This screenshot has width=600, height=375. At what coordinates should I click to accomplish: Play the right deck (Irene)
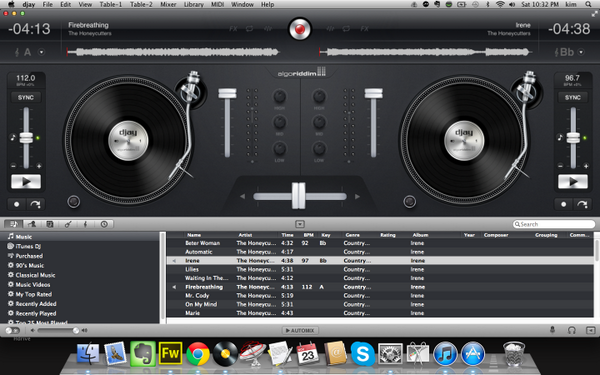click(573, 182)
